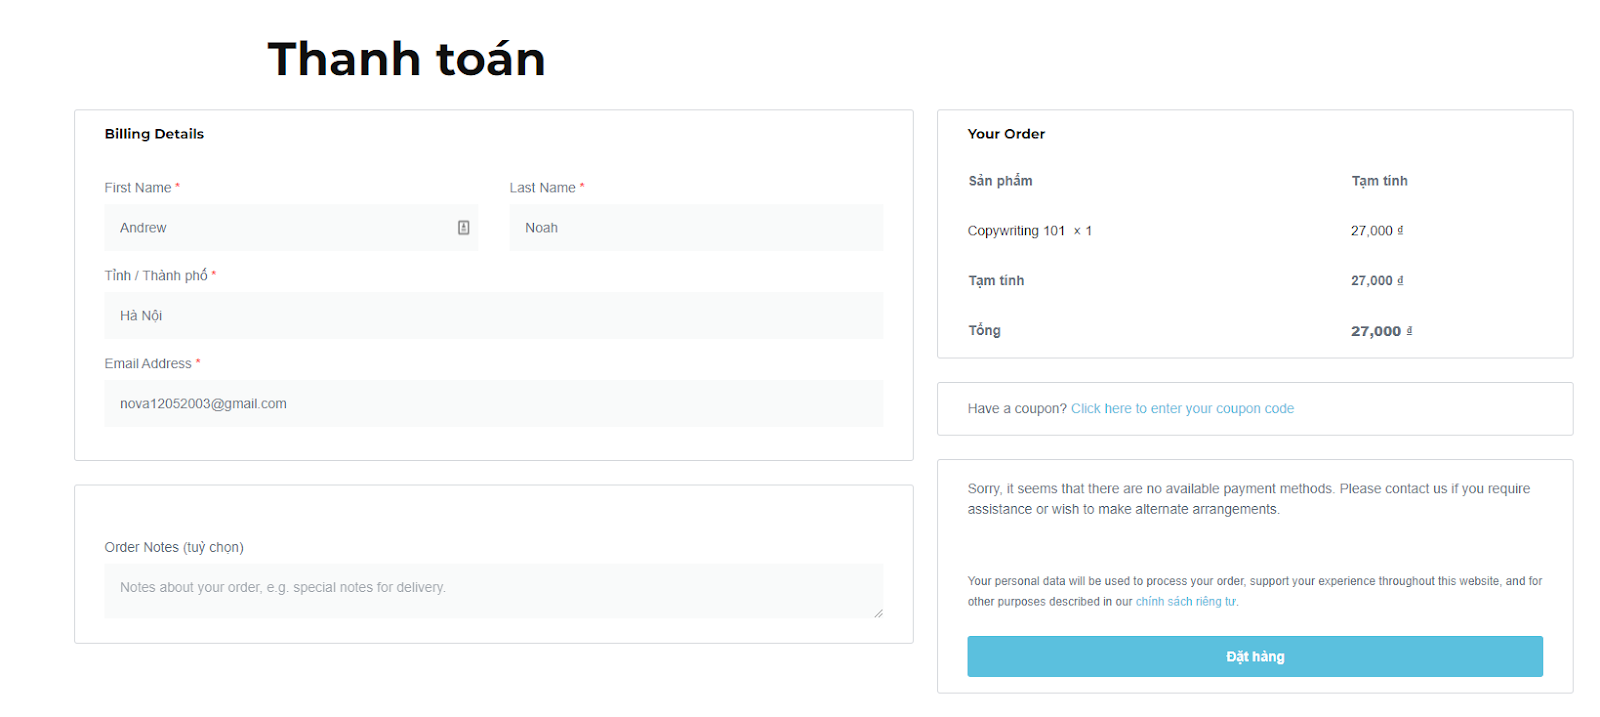Click the Order Notes text area
Viewport: 1600px width, 717px height.
point(493,591)
